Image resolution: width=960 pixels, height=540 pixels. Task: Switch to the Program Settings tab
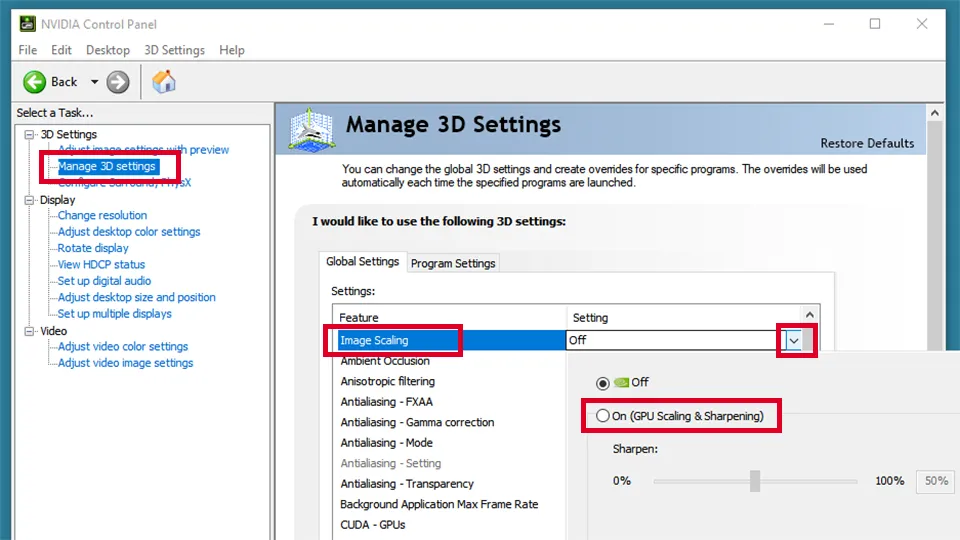click(453, 263)
